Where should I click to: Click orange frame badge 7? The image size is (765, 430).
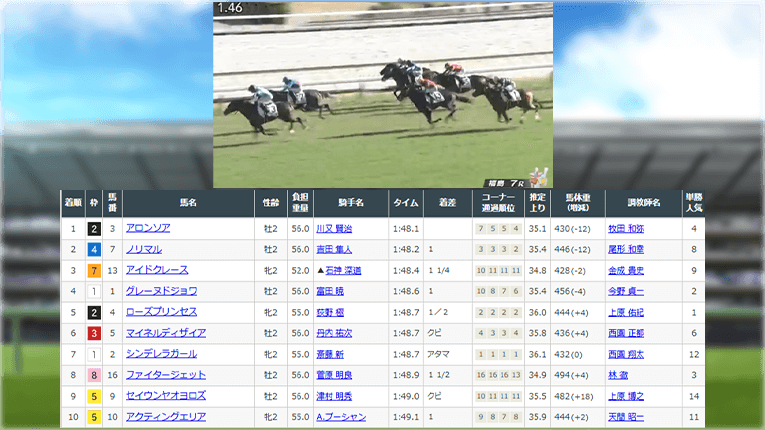[x=94, y=270]
